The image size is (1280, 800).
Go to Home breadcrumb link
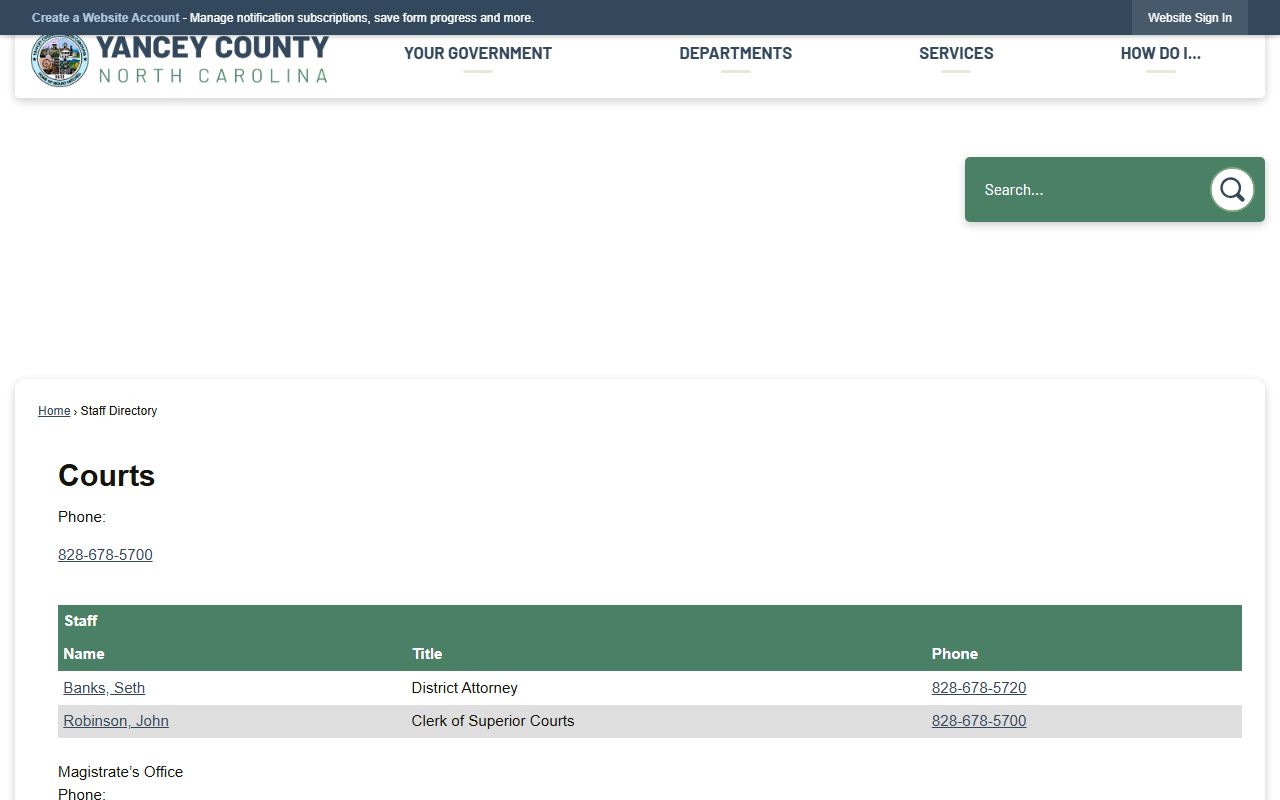pyautogui.click(x=54, y=411)
